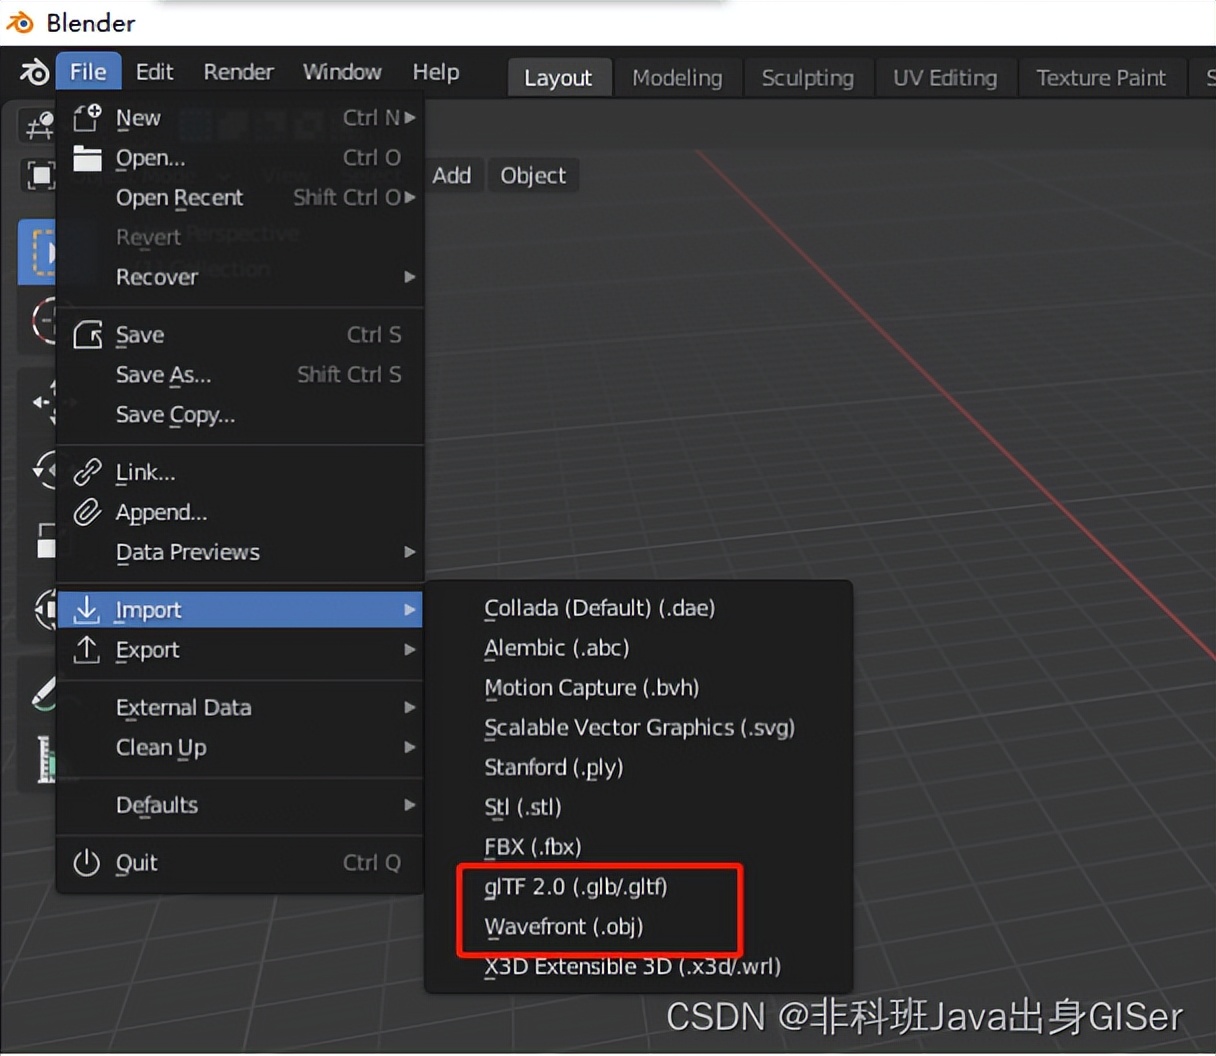
Task: Switch to the Modeling workspace tab
Action: pyautogui.click(x=678, y=77)
